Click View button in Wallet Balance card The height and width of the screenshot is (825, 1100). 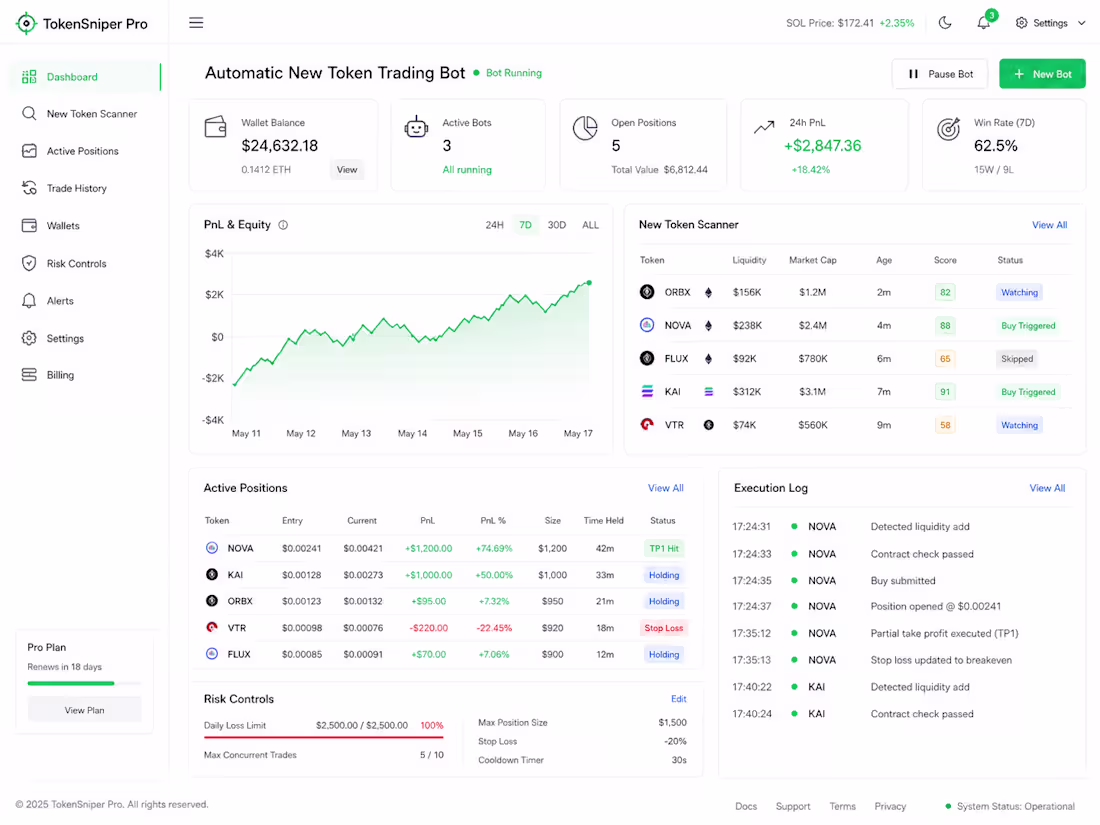pyautogui.click(x=347, y=169)
